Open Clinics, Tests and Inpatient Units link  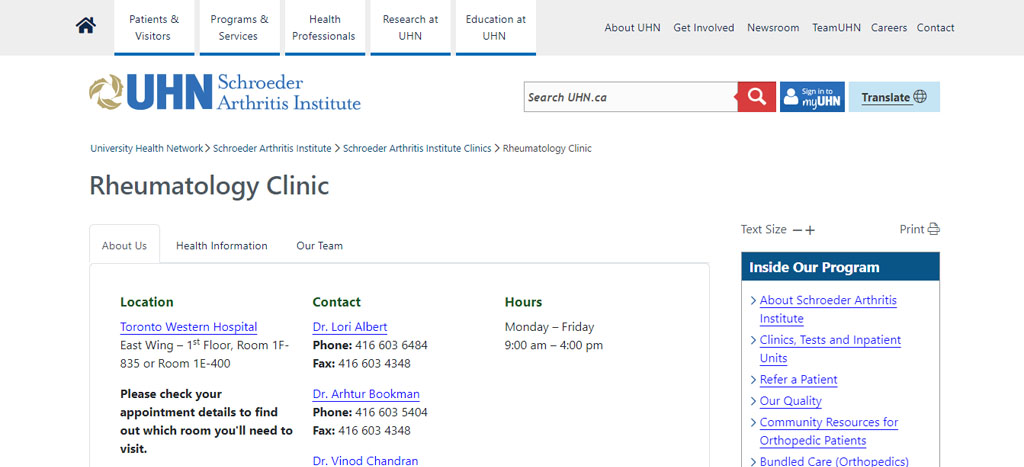(830, 349)
